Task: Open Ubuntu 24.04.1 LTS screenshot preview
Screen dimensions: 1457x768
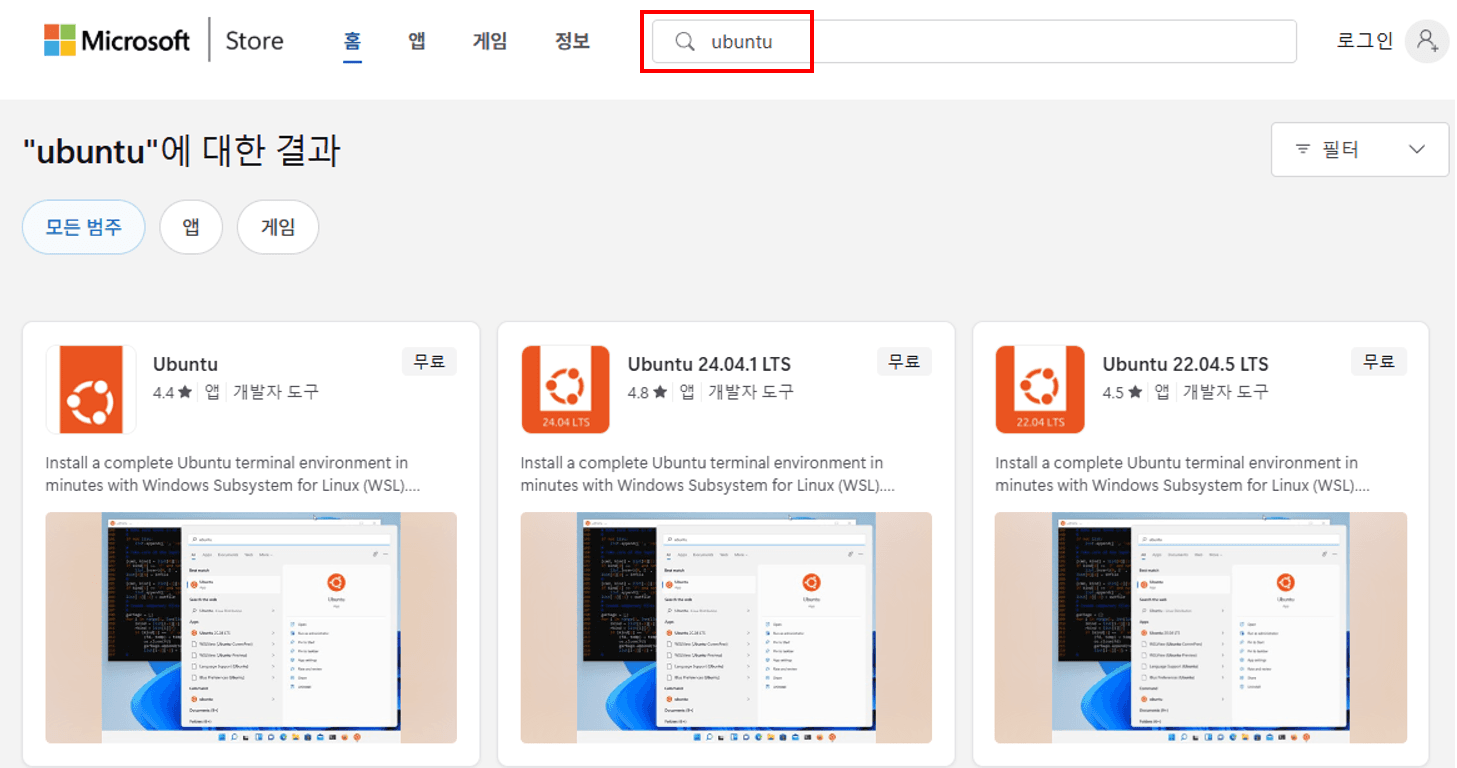Action: click(x=726, y=628)
